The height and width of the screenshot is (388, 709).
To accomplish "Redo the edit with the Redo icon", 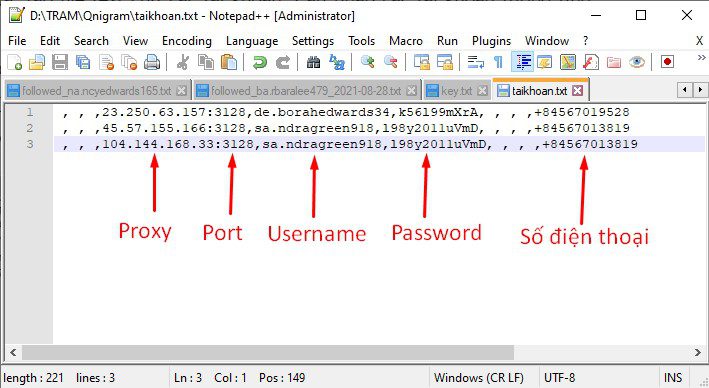I will 283,62.
